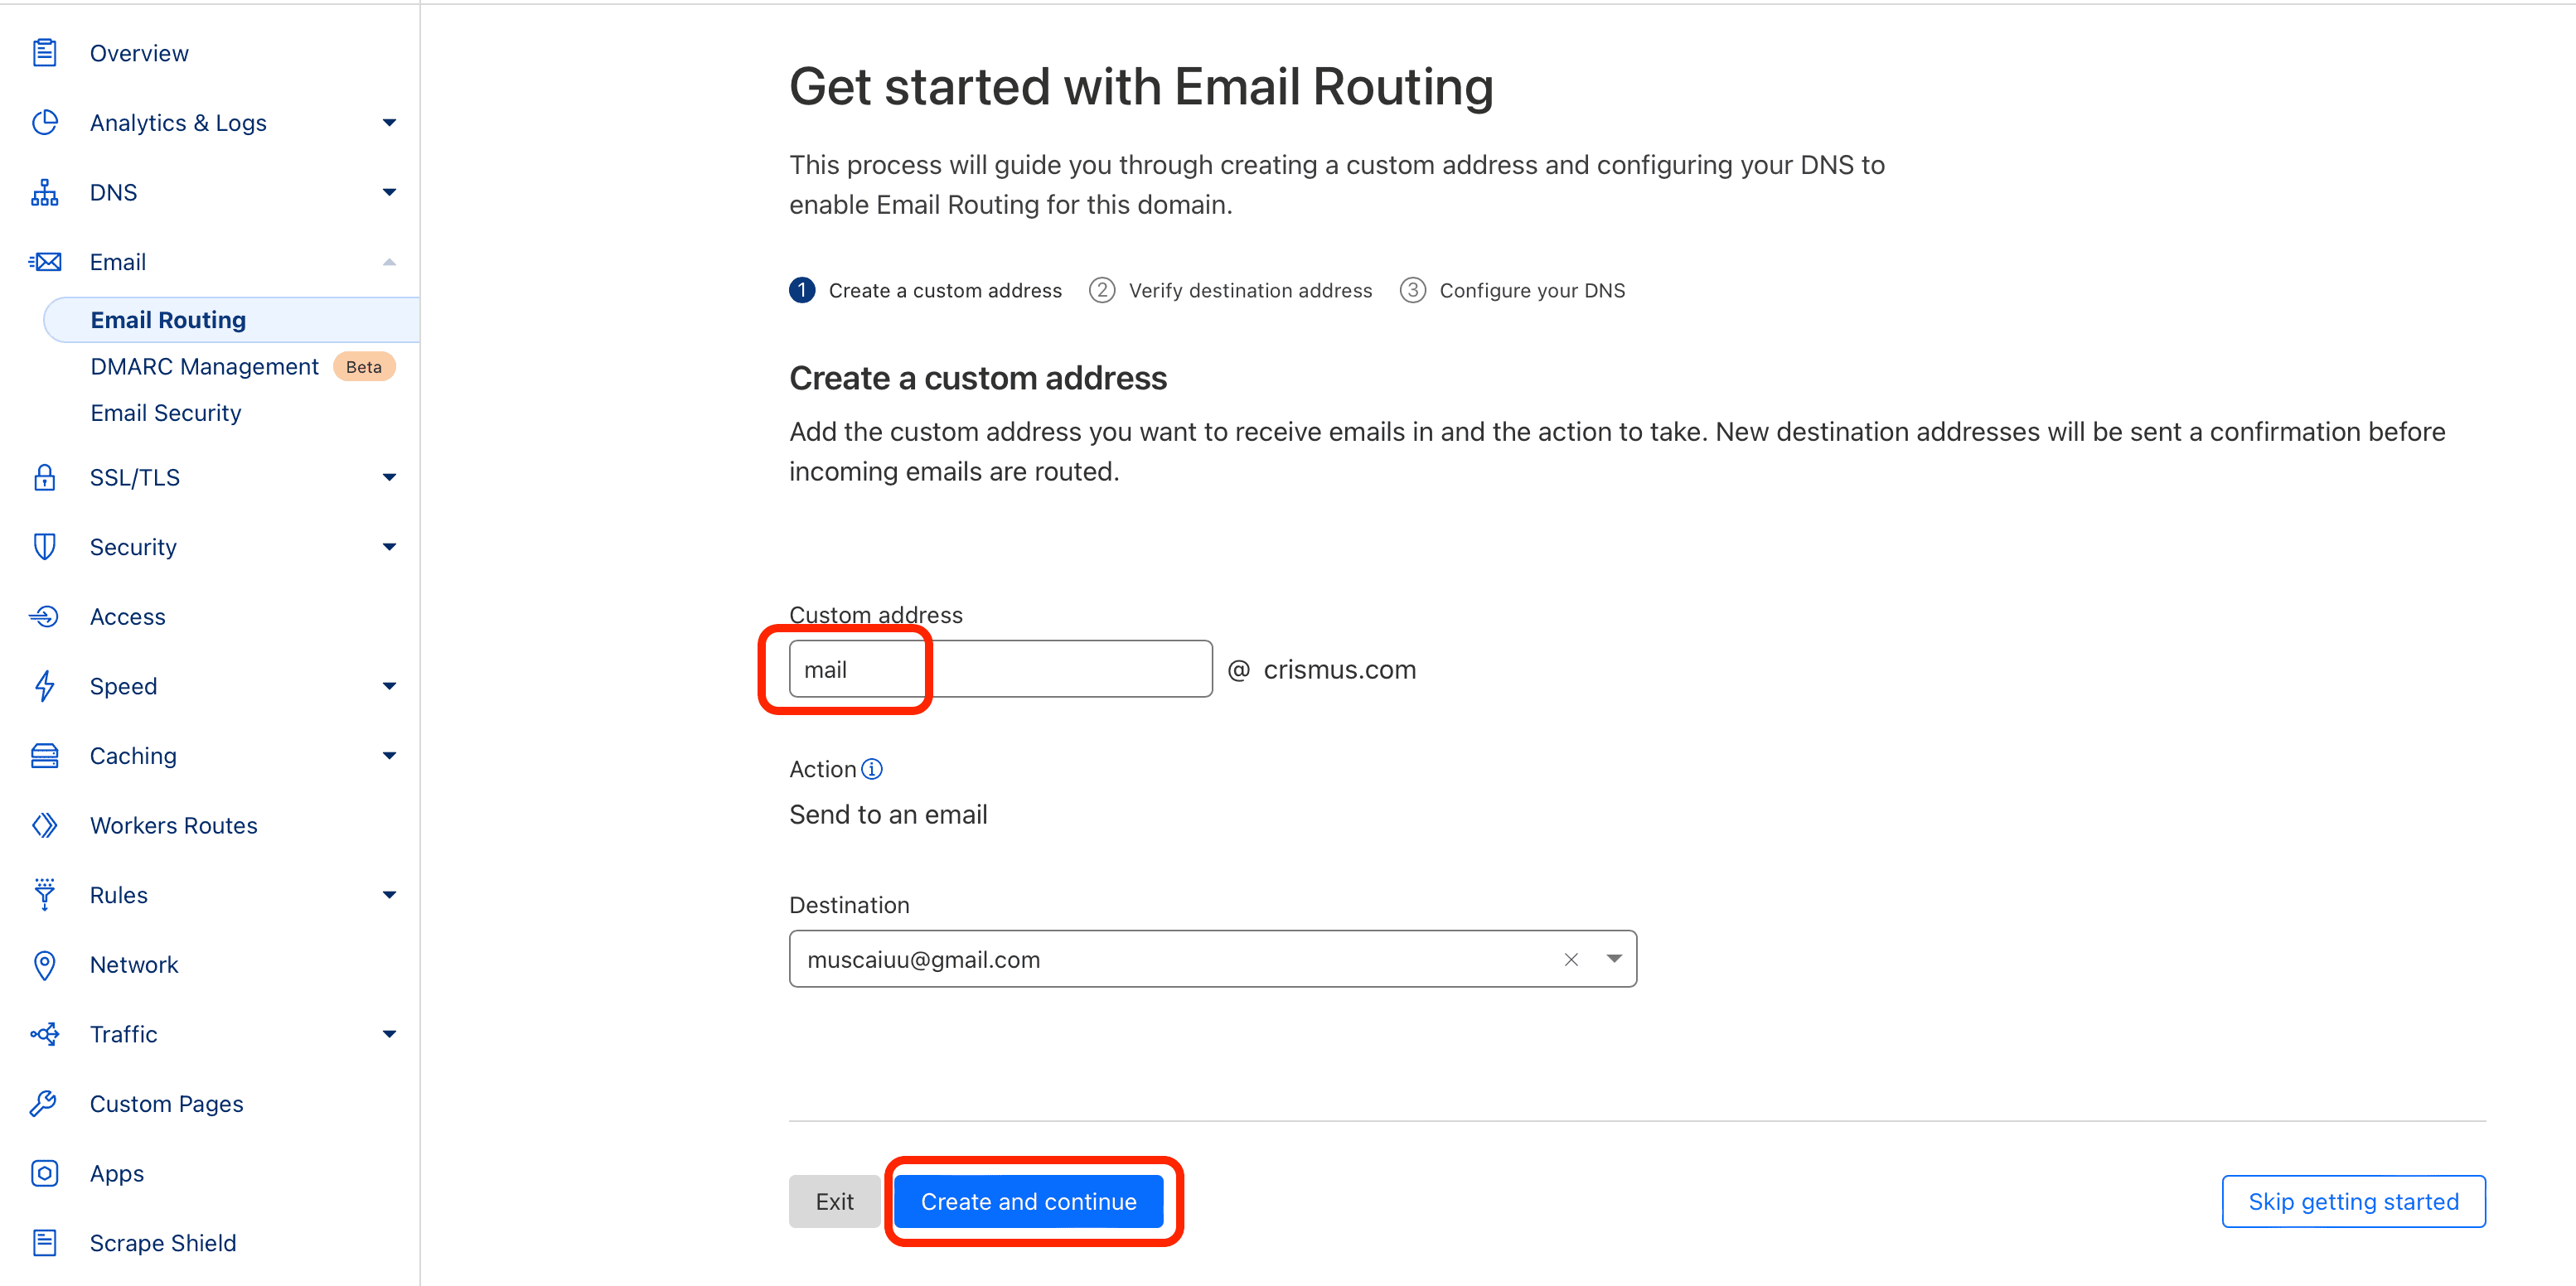
Task: Click the Analytics & Logs pie chart icon
Action: pos(44,123)
